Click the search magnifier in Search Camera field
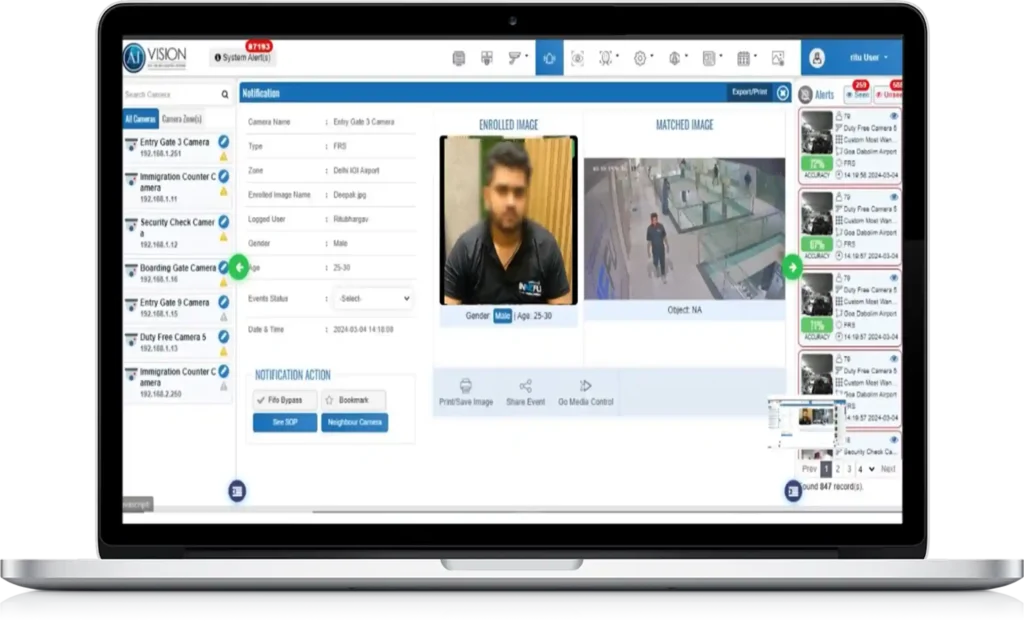Image resolution: width=1024 pixels, height=621 pixels. tap(224, 93)
